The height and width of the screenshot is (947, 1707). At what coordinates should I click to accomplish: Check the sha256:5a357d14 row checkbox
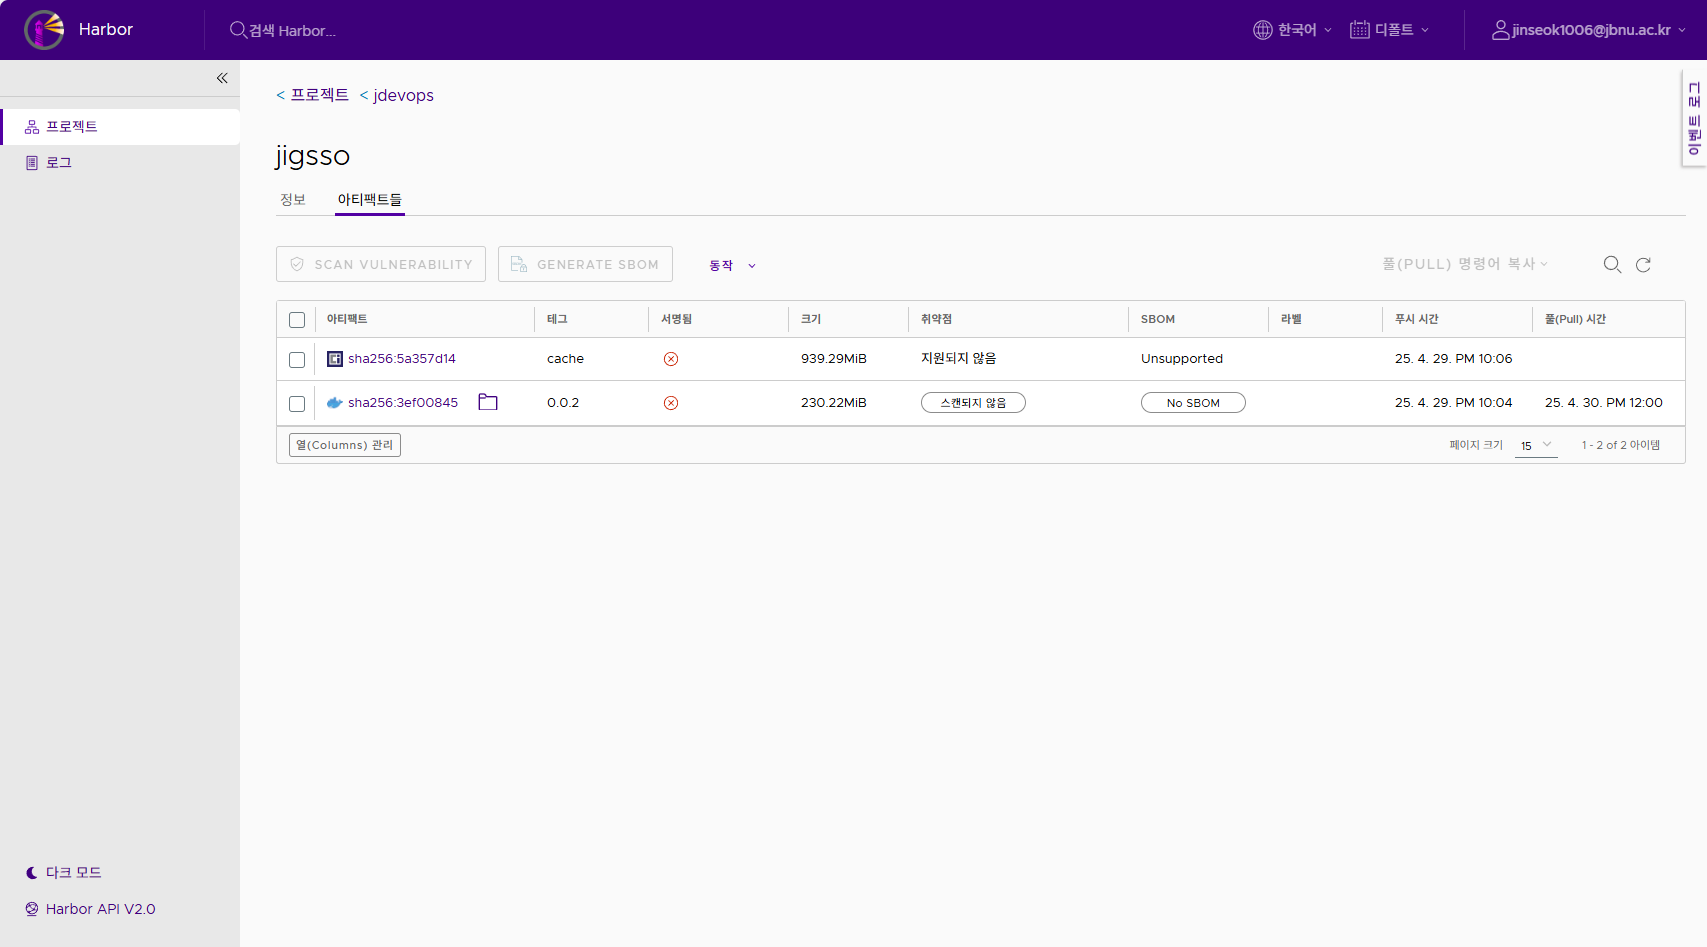[297, 360]
